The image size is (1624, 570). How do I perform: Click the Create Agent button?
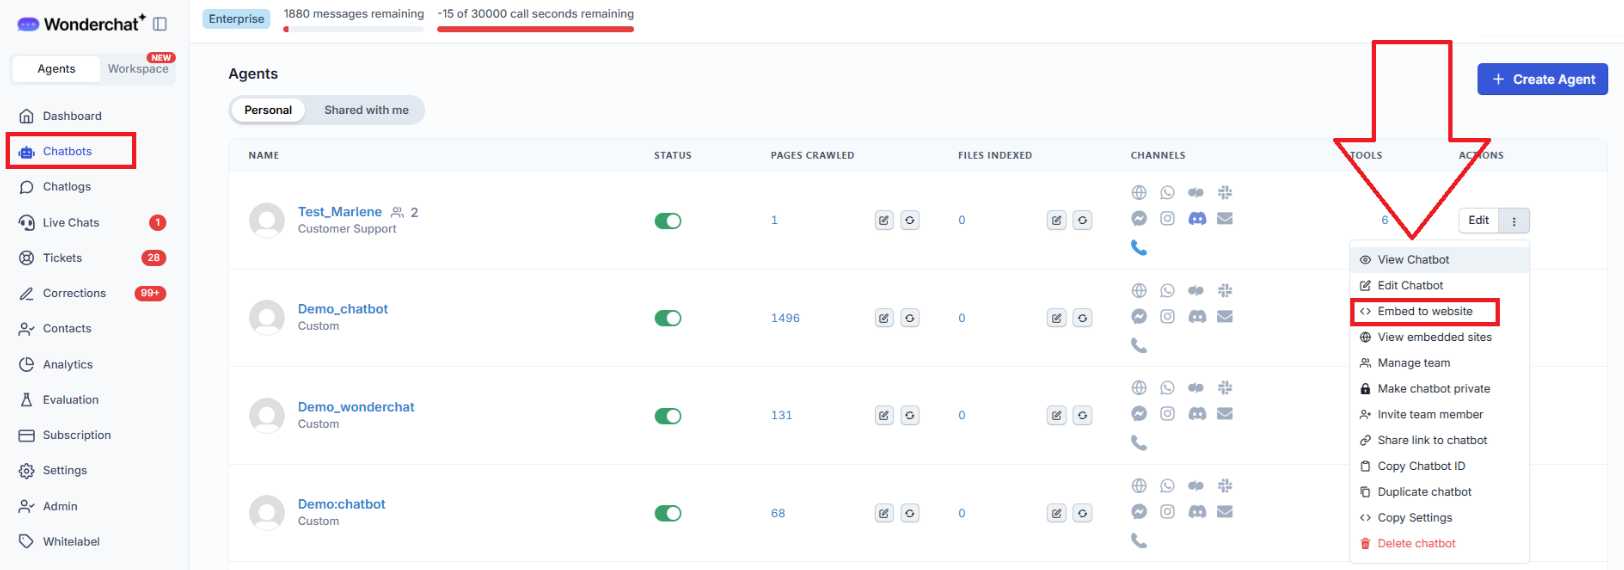pyautogui.click(x=1542, y=79)
